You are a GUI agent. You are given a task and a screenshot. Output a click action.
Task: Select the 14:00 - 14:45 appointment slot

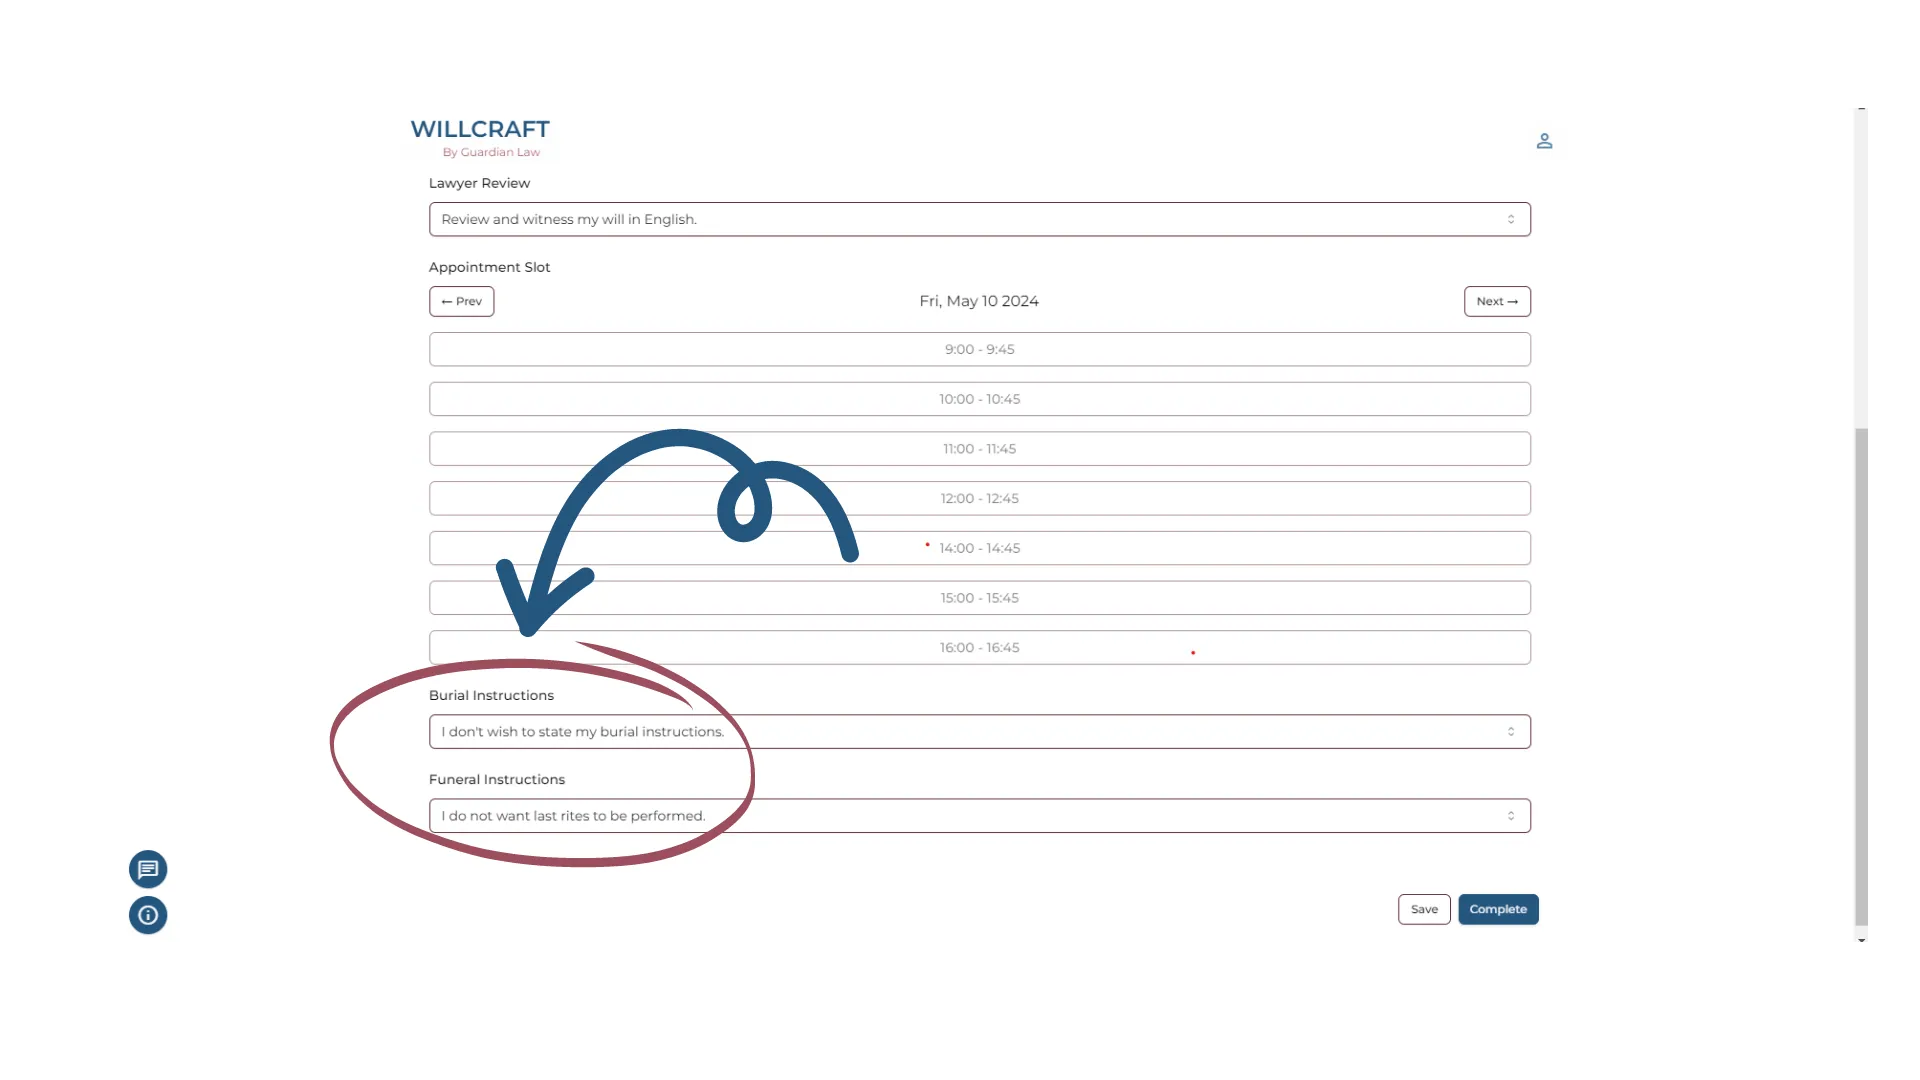coord(980,548)
